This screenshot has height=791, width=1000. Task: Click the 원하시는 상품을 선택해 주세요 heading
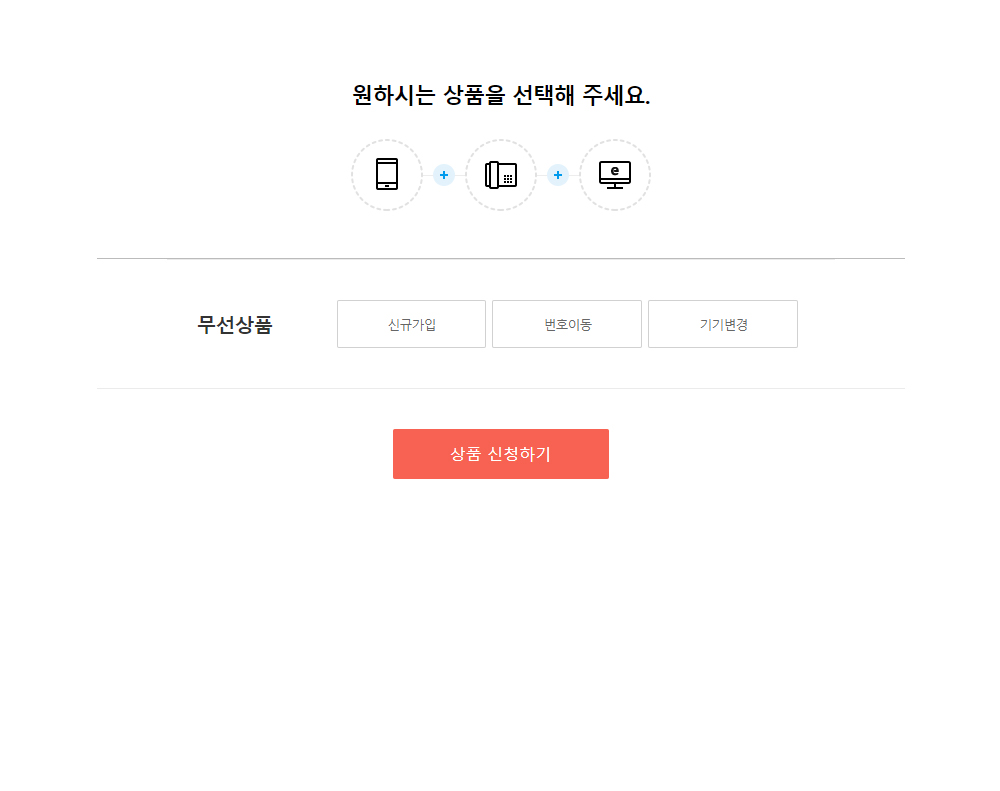click(x=501, y=95)
